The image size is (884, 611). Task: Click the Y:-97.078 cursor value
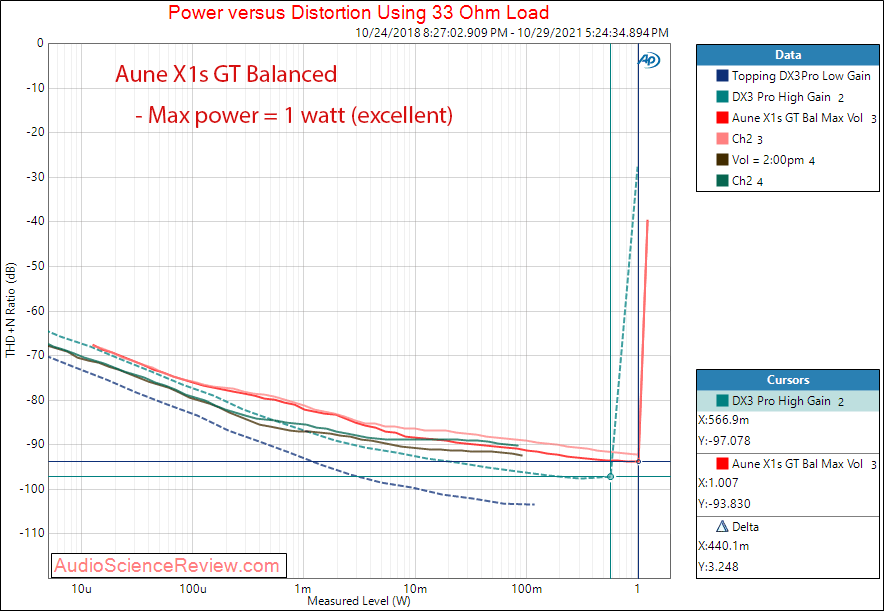[x=724, y=441]
